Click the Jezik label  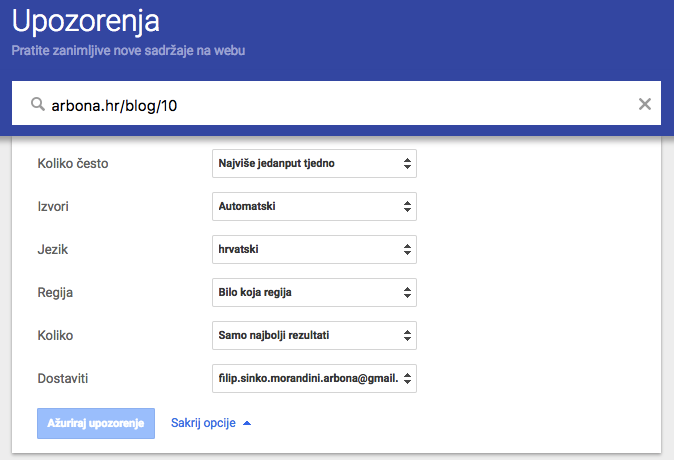(x=52, y=249)
